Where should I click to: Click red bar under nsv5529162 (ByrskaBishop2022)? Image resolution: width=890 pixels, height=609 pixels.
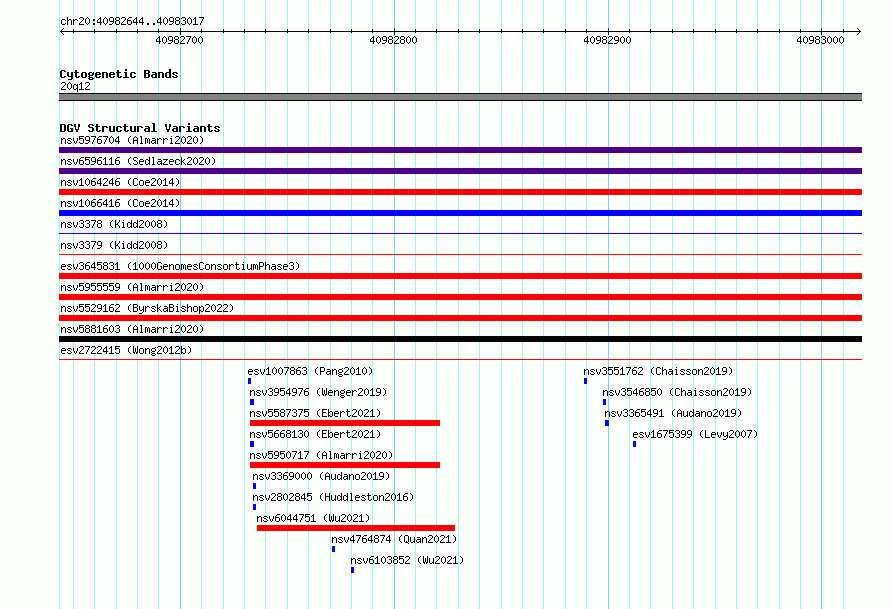[460, 318]
